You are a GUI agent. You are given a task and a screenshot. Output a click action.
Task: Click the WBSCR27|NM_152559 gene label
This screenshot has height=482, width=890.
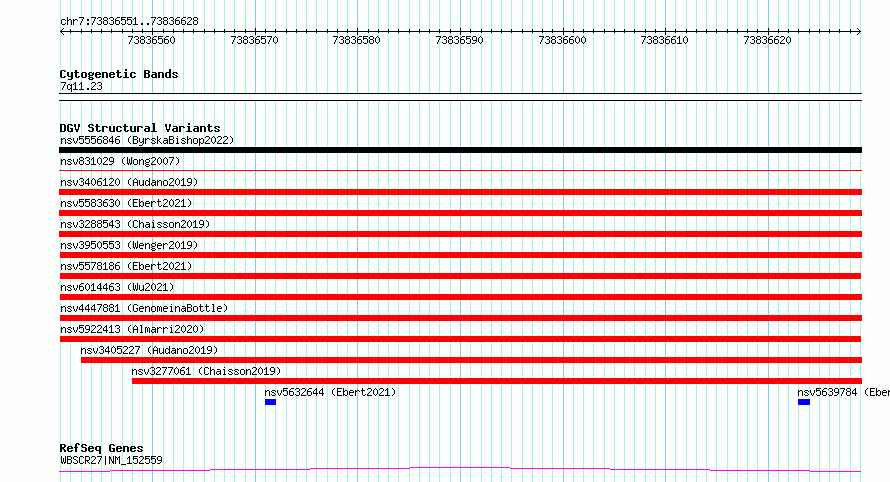[x=111, y=460]
